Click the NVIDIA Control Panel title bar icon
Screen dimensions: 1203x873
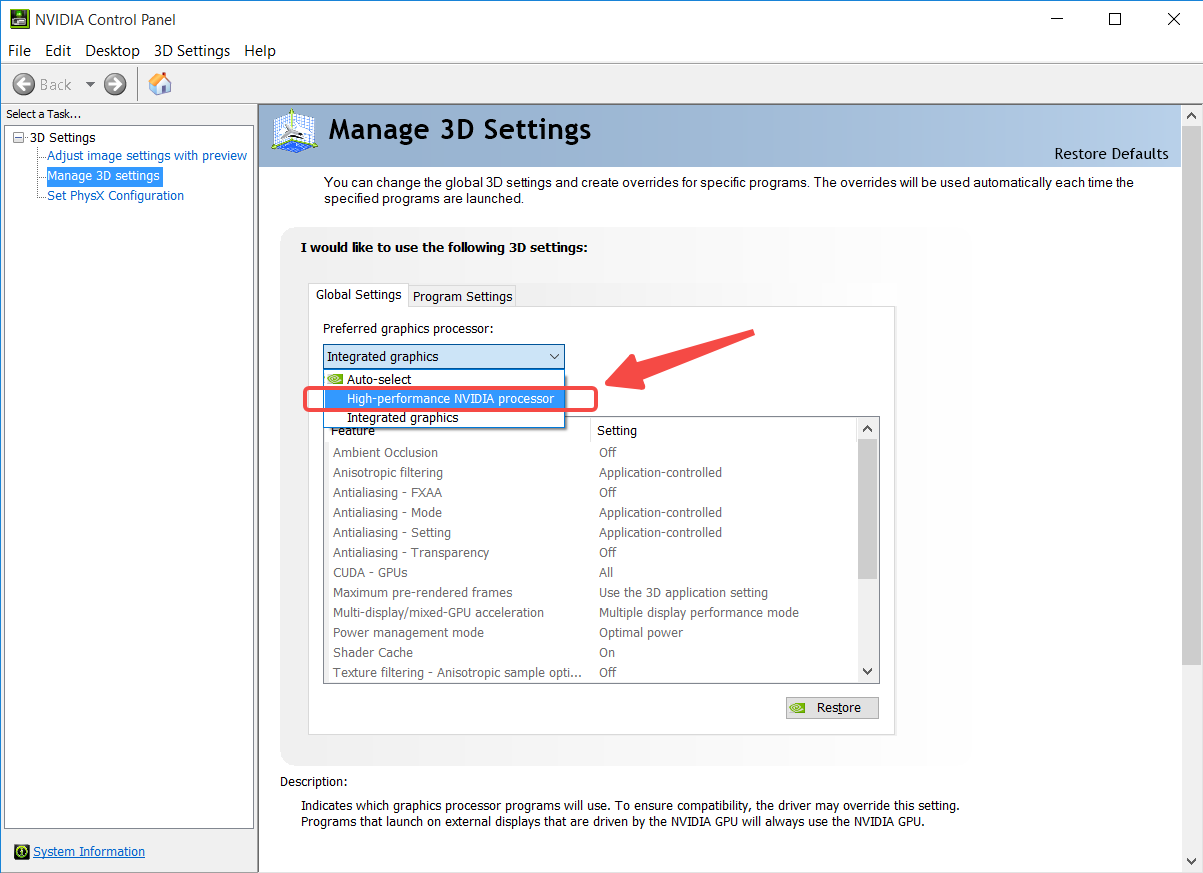pyautogui.click(x=19, y=19)
